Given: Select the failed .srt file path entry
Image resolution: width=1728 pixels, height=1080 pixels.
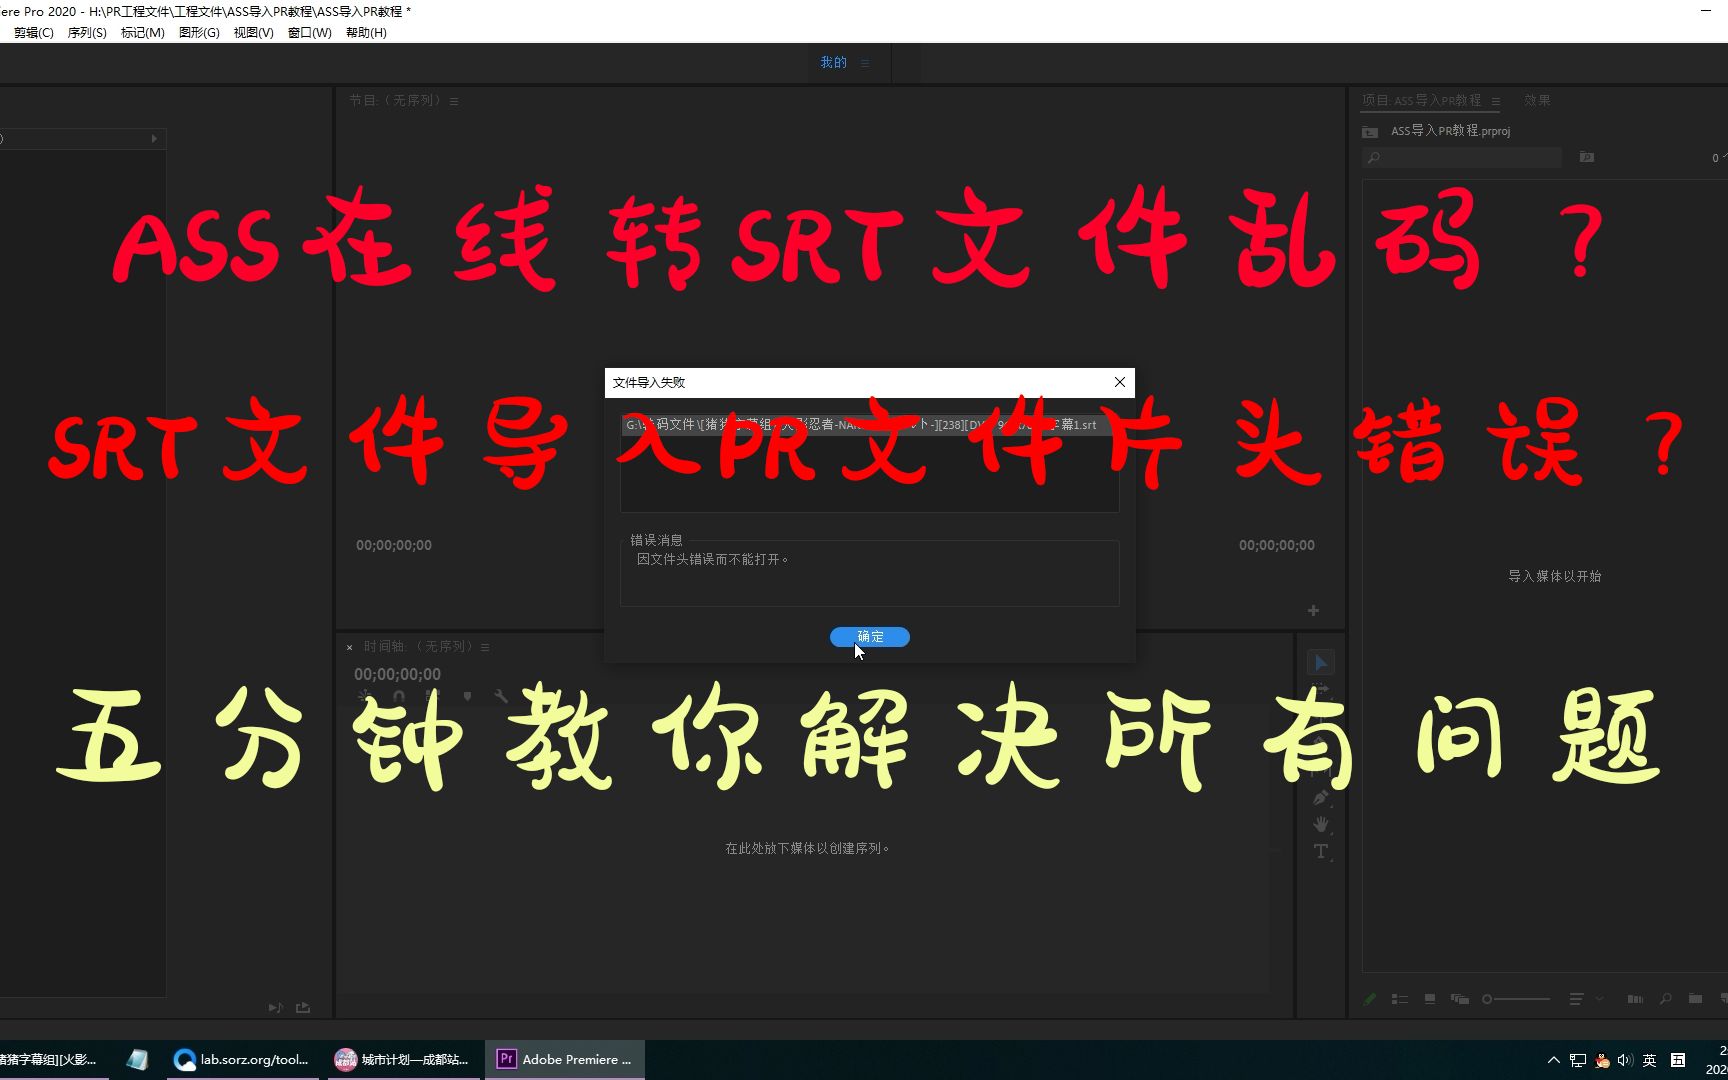Looking at the screenshot, I should click(x=869, y=425).
